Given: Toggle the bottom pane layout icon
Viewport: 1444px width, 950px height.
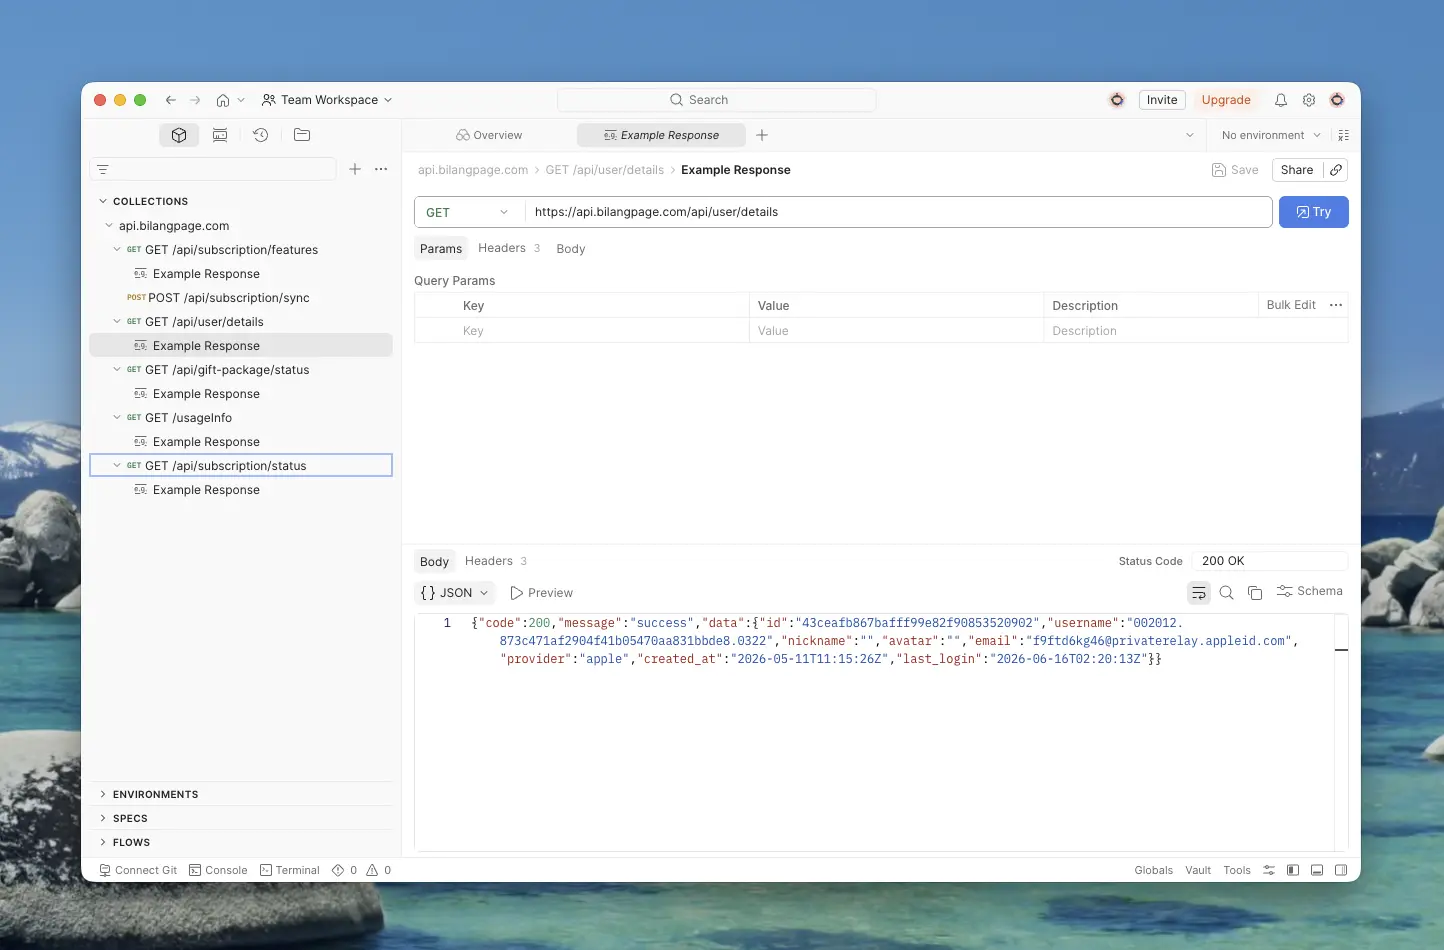Looking at the screenshot, I should tap(1317, 870).
